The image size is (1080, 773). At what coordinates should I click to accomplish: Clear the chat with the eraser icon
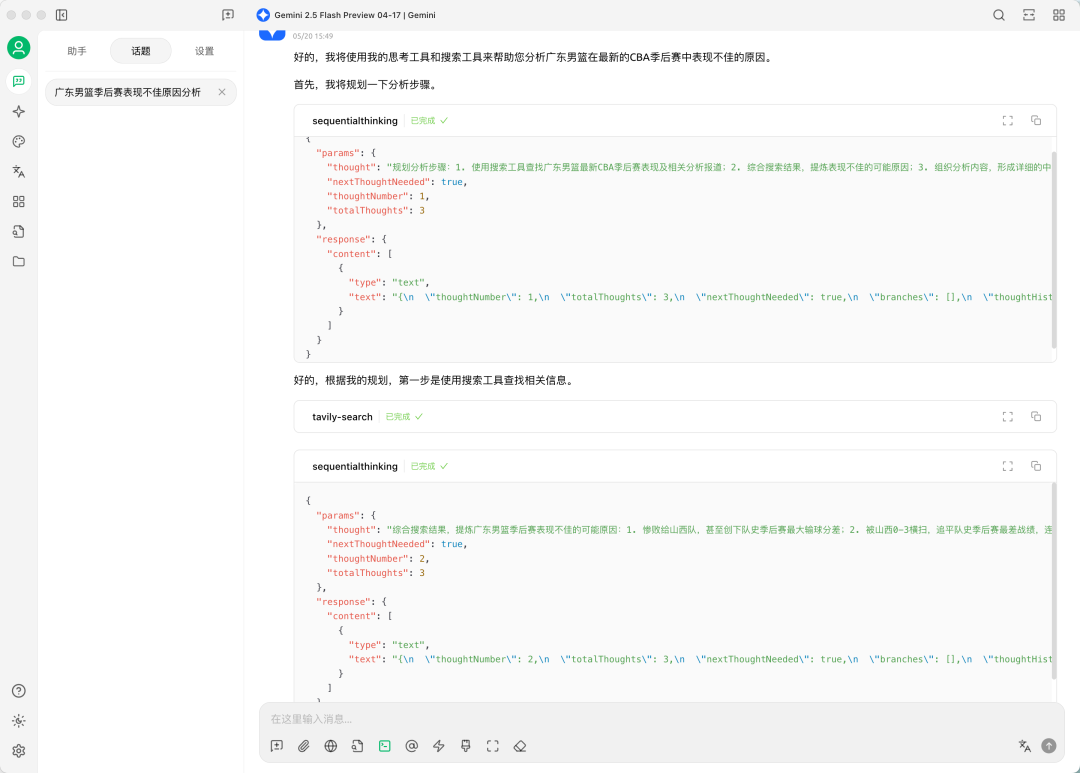520,746
